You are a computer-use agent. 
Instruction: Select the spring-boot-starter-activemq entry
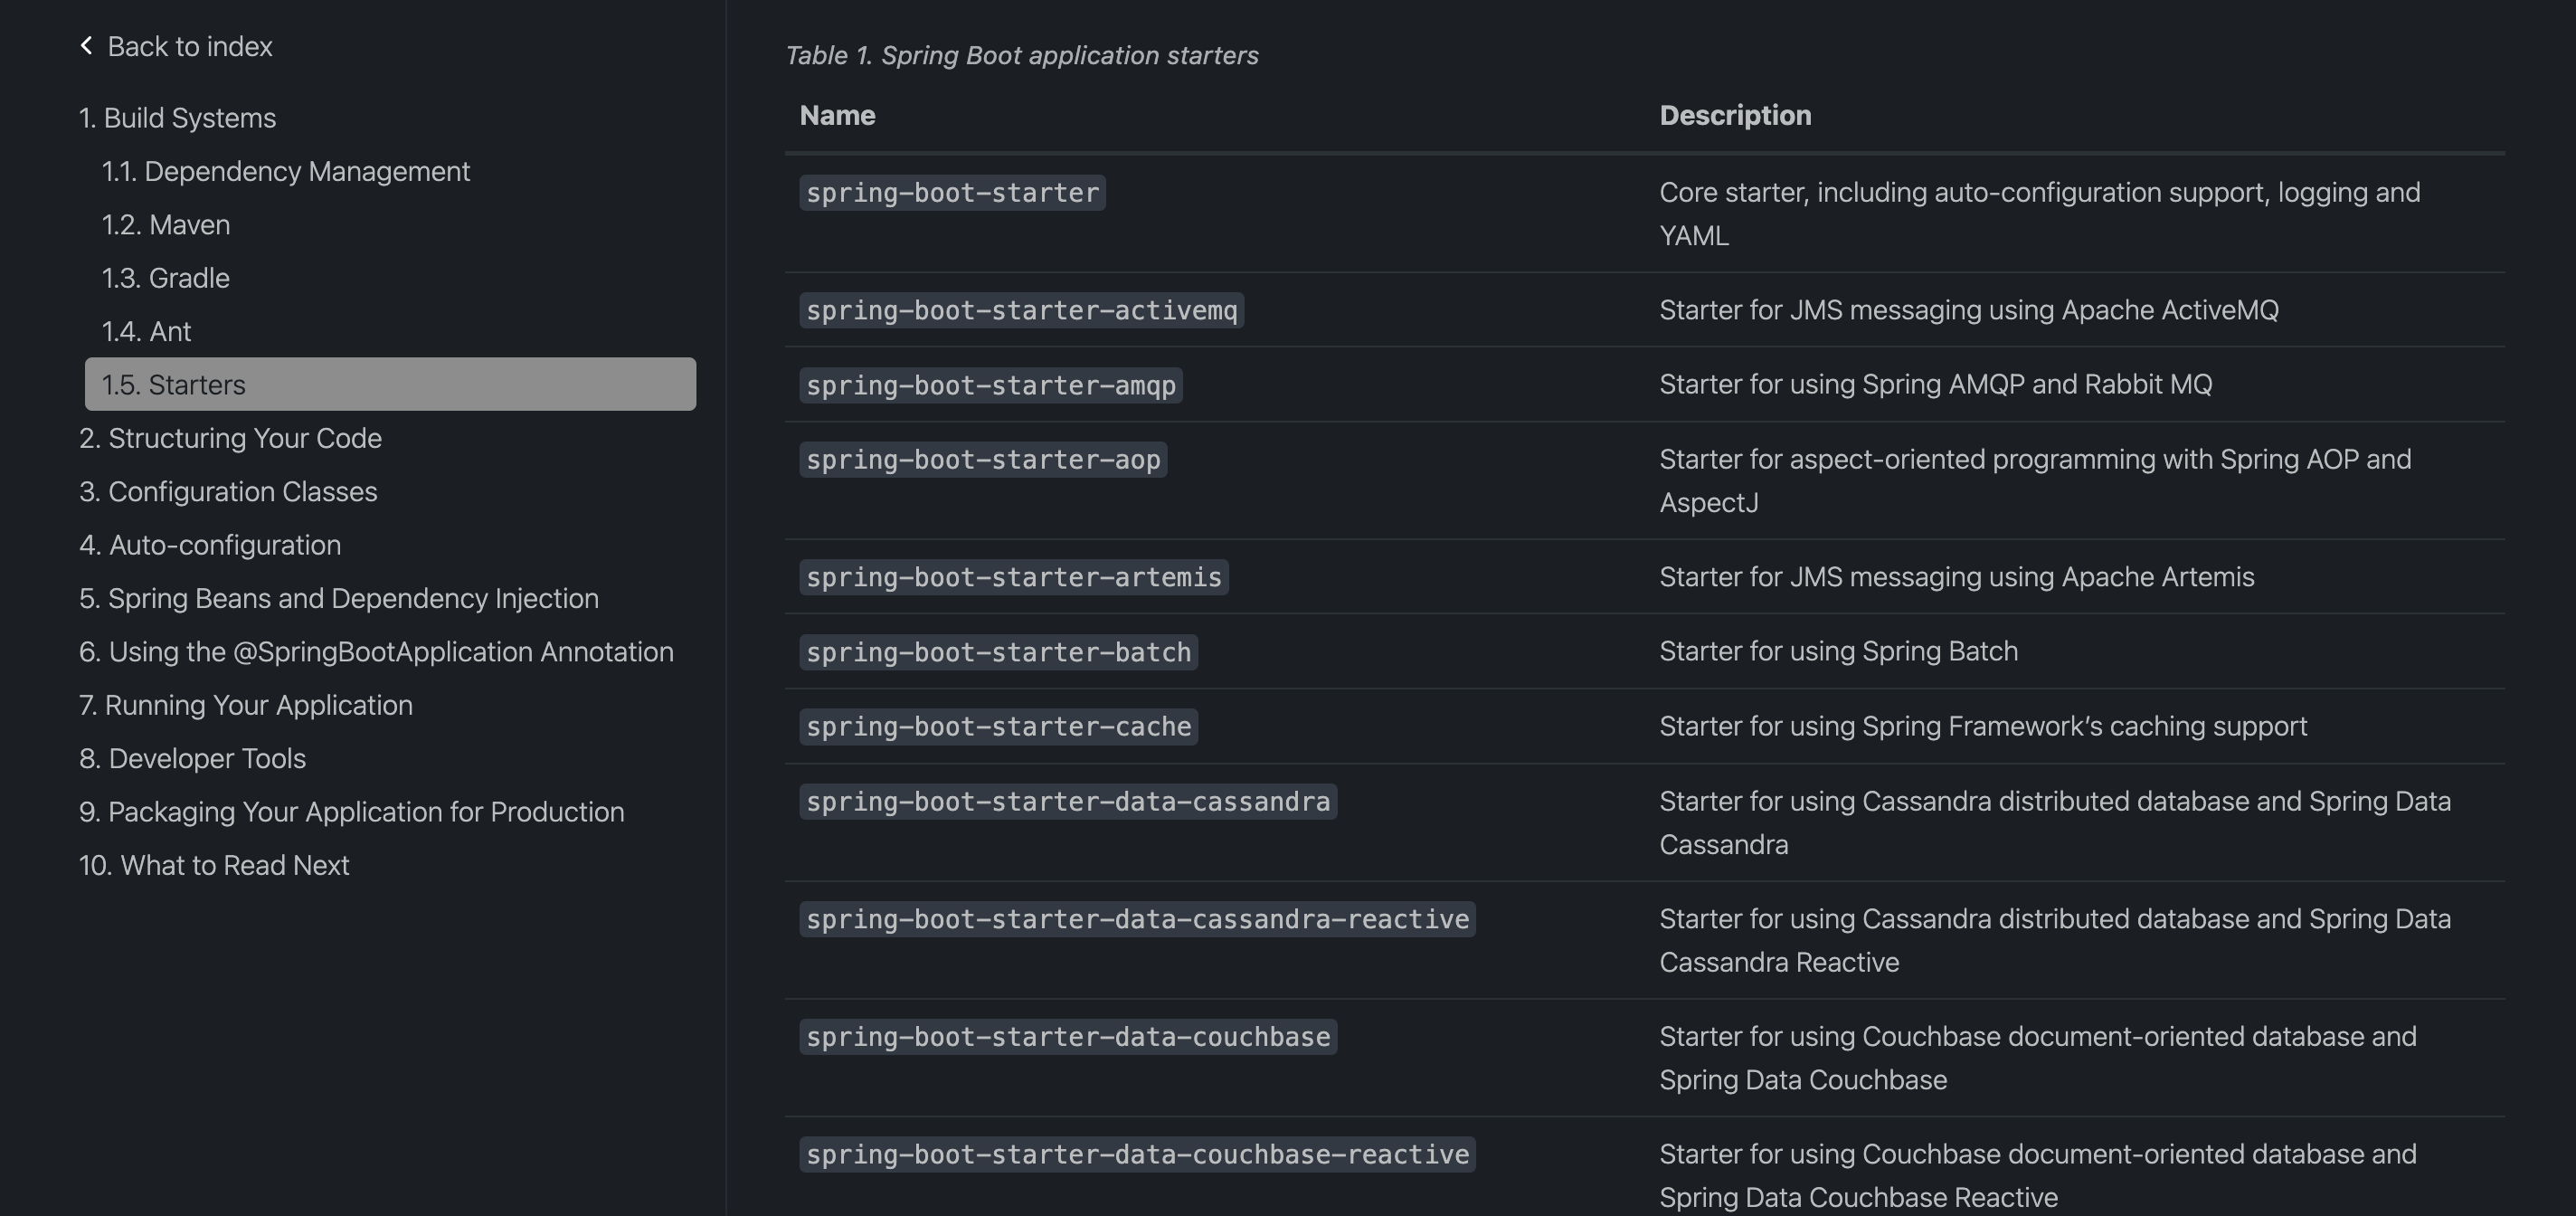pyautogui.click(x=1021, y=310)
